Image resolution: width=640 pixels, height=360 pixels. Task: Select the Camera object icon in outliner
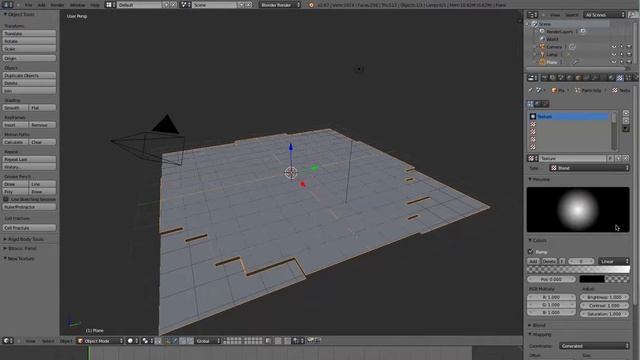tap(542, 47)
